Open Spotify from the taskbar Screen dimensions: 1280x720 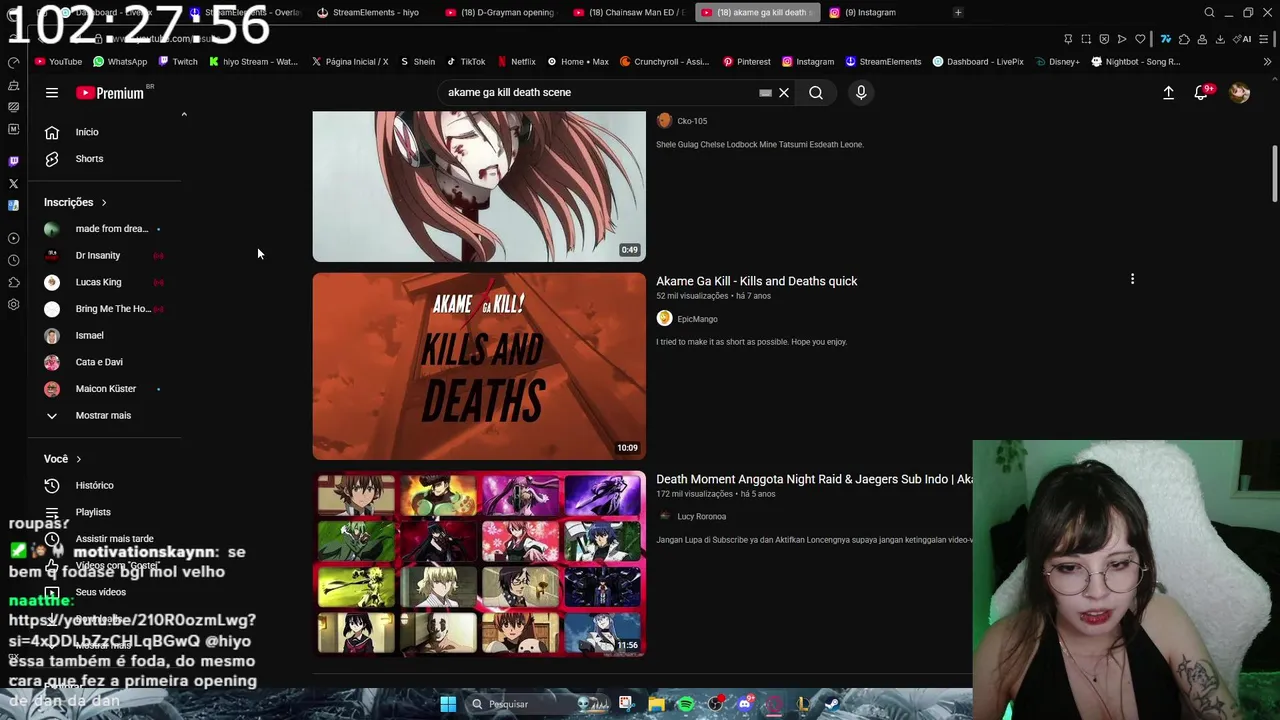click(686, 704)
